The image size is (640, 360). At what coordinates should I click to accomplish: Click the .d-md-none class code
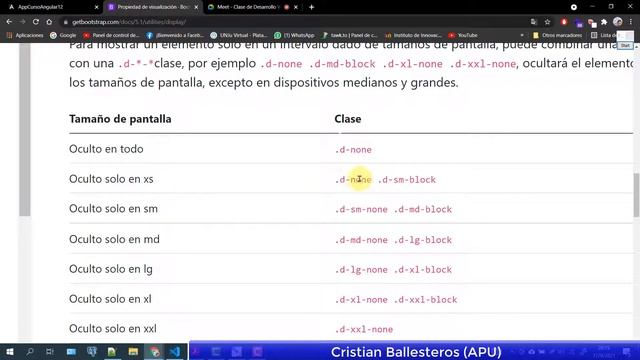point(361,240)
